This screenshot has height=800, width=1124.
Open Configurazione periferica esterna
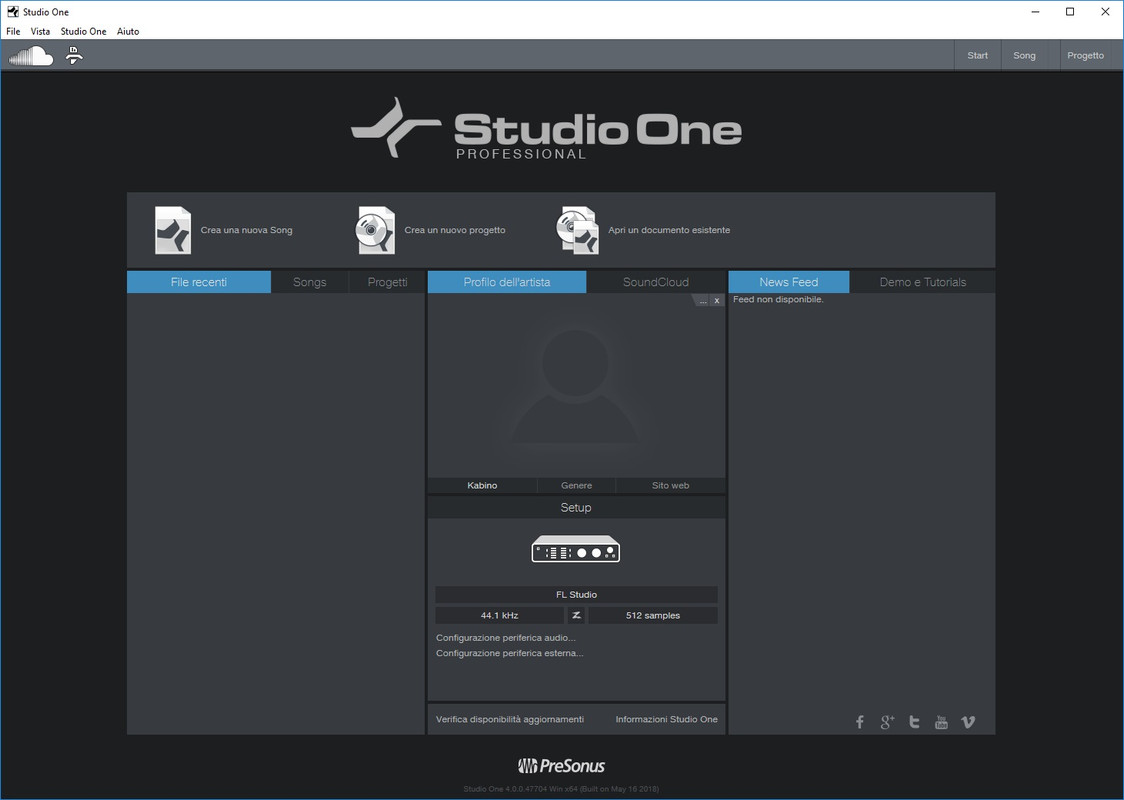tap(510, 653)
